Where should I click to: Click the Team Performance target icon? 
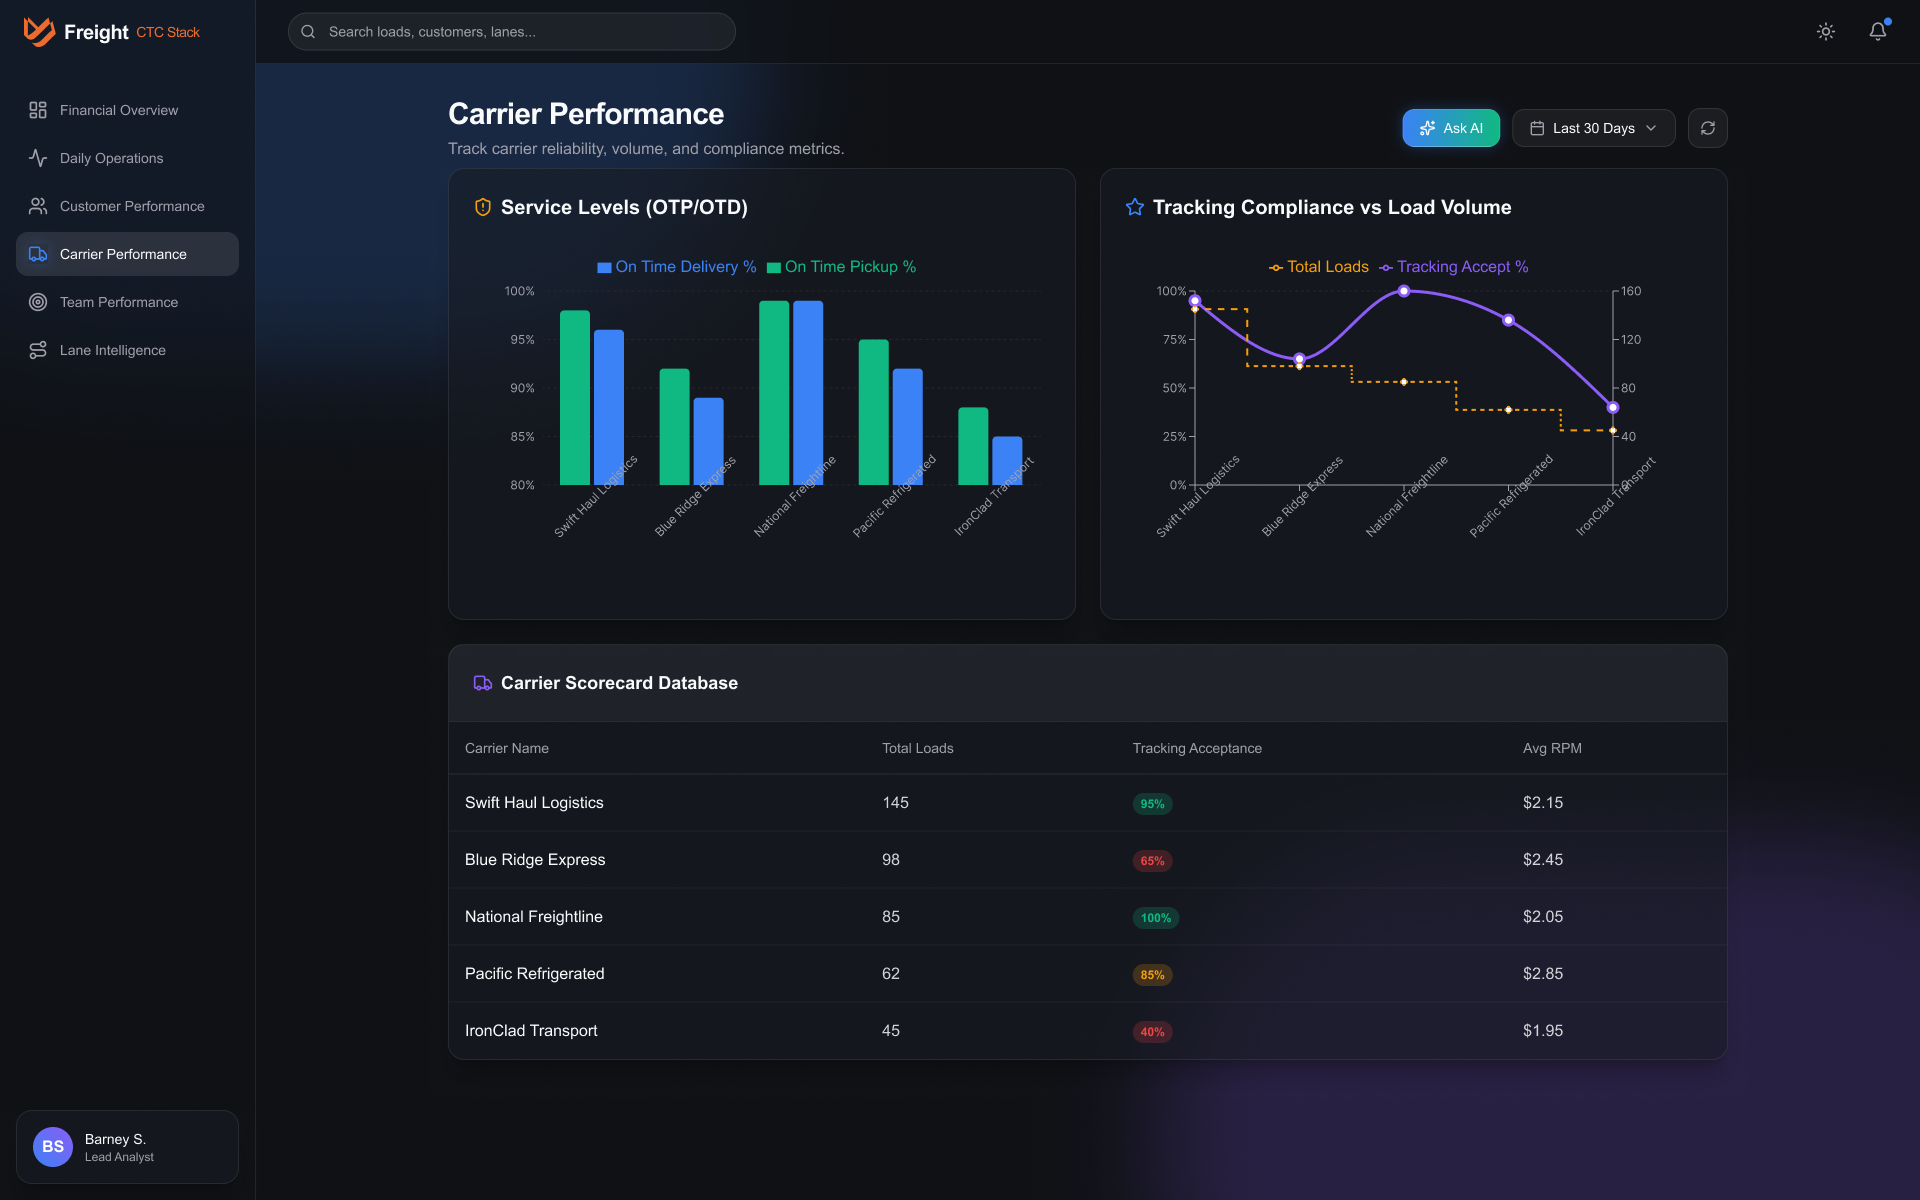(x=38, y=302)
